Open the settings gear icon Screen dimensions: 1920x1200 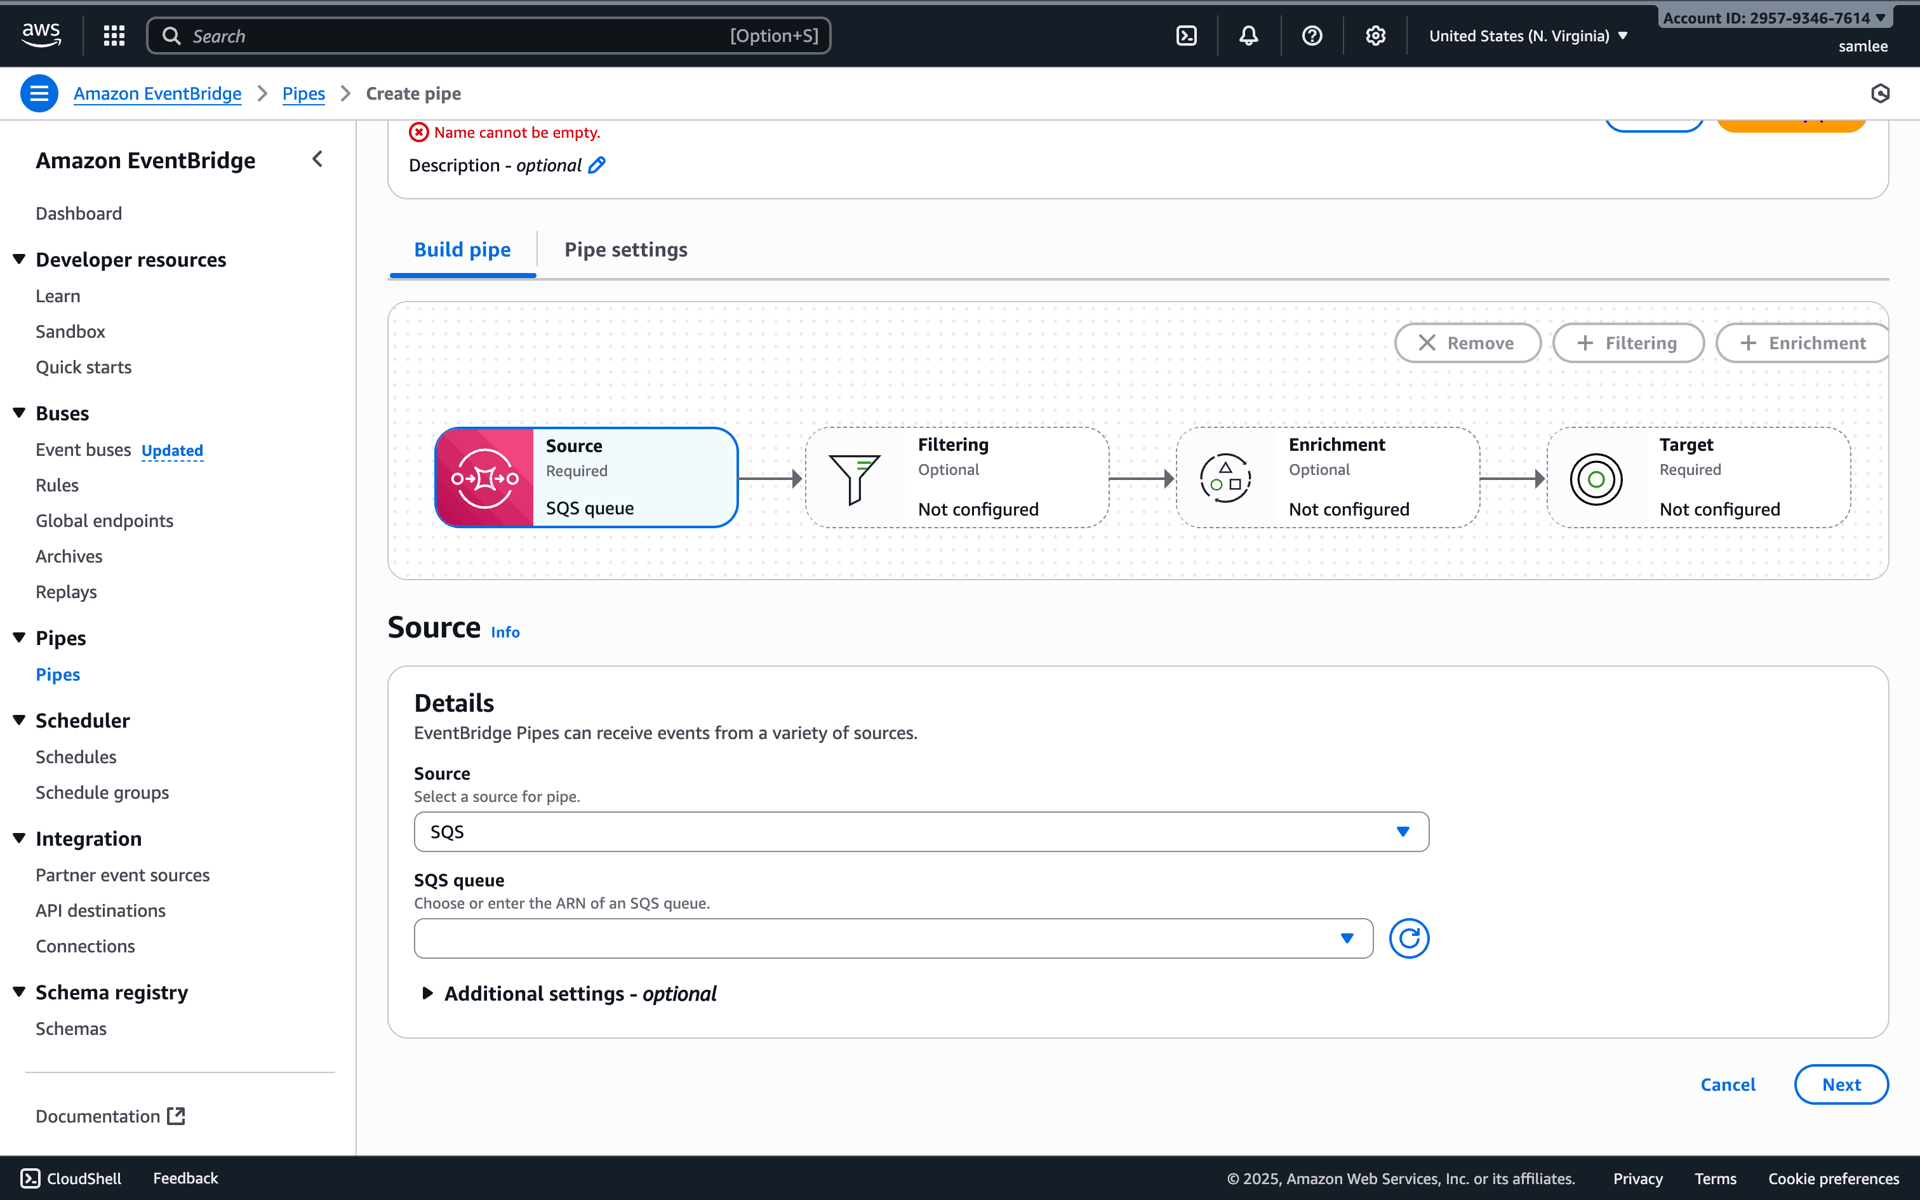1376,36
